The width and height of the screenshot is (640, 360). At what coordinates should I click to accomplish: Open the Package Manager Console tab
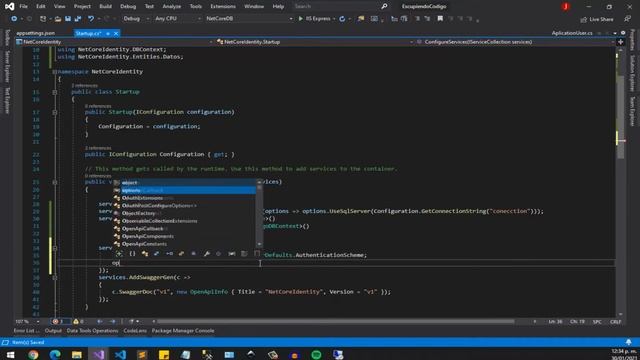183,331
